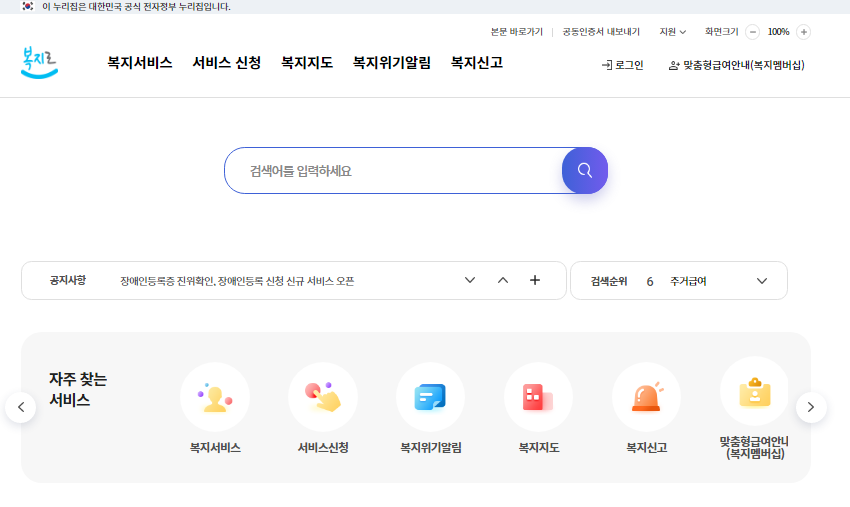Open the 복지서비스 main menu

coord(140,63)
